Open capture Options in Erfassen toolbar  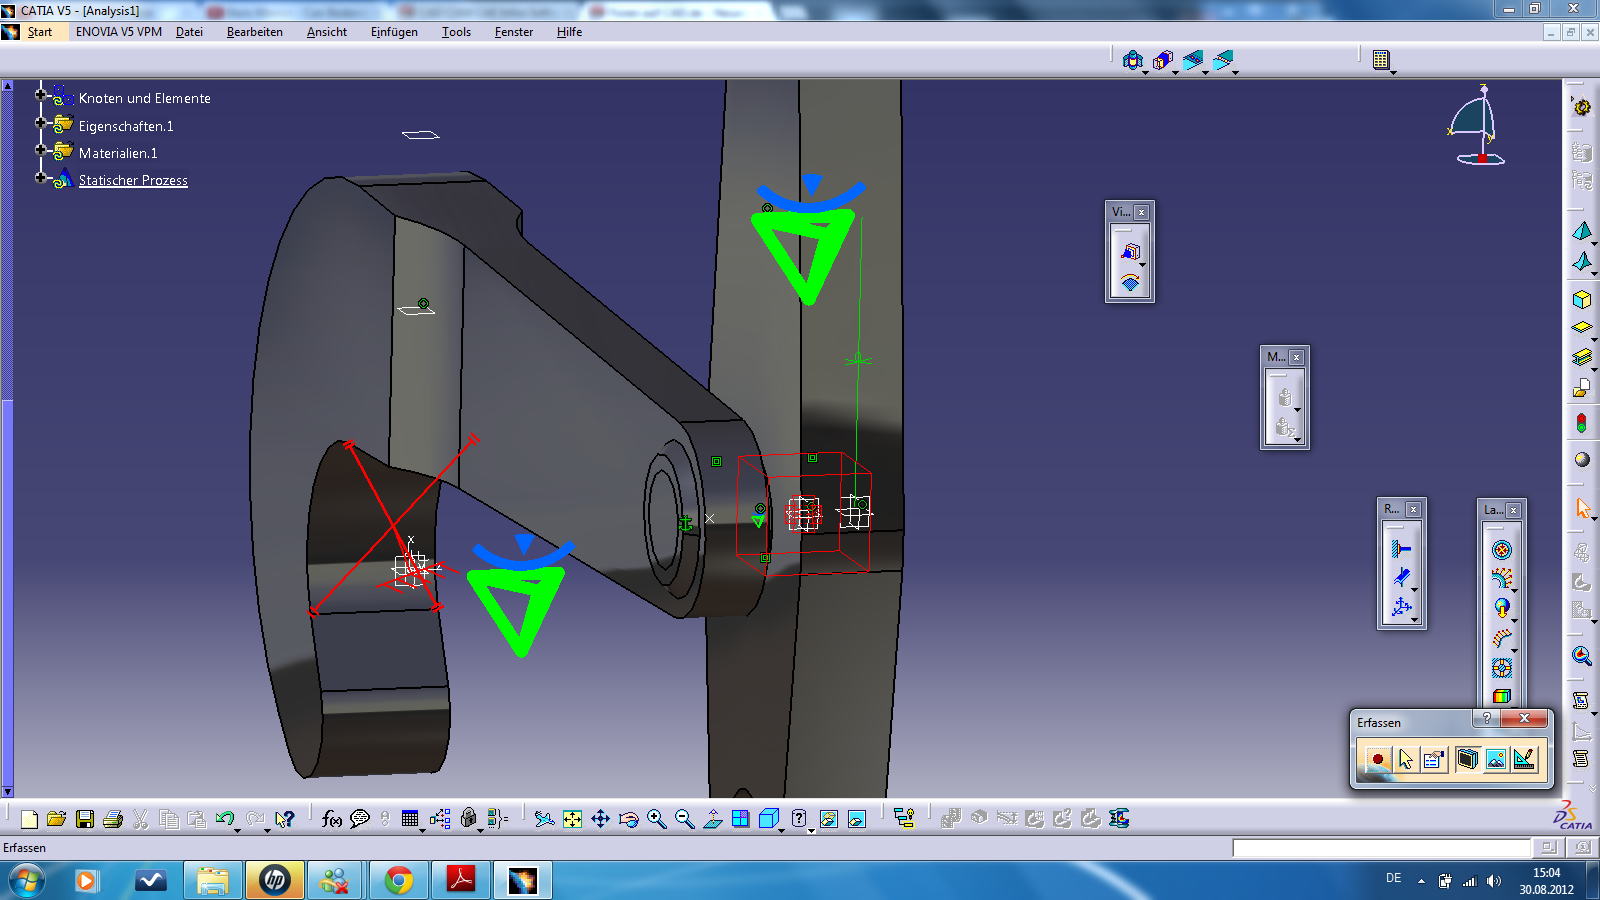1433,759
